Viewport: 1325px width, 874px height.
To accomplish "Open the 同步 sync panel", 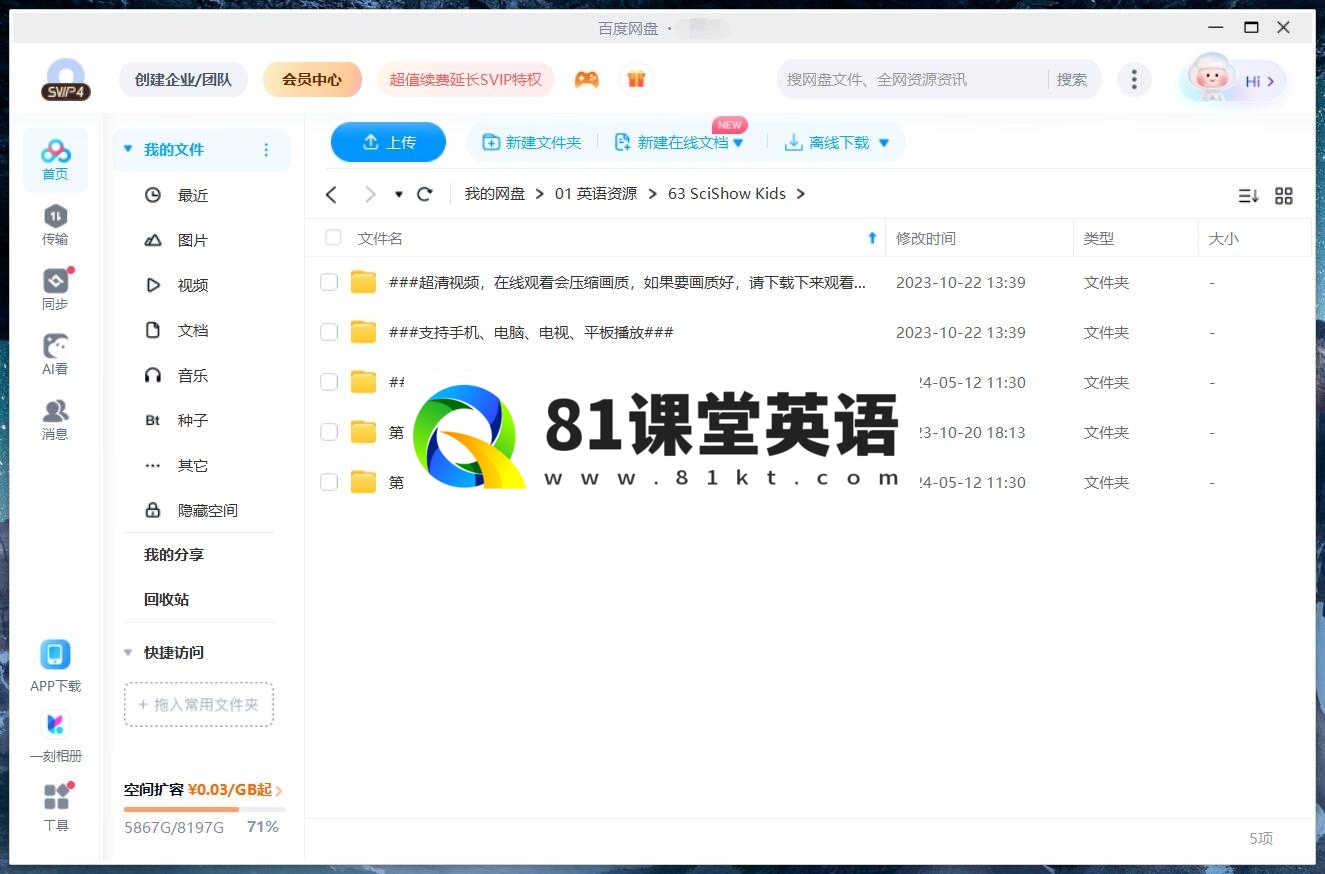I will pyautogui.click(x=55, y=290).
